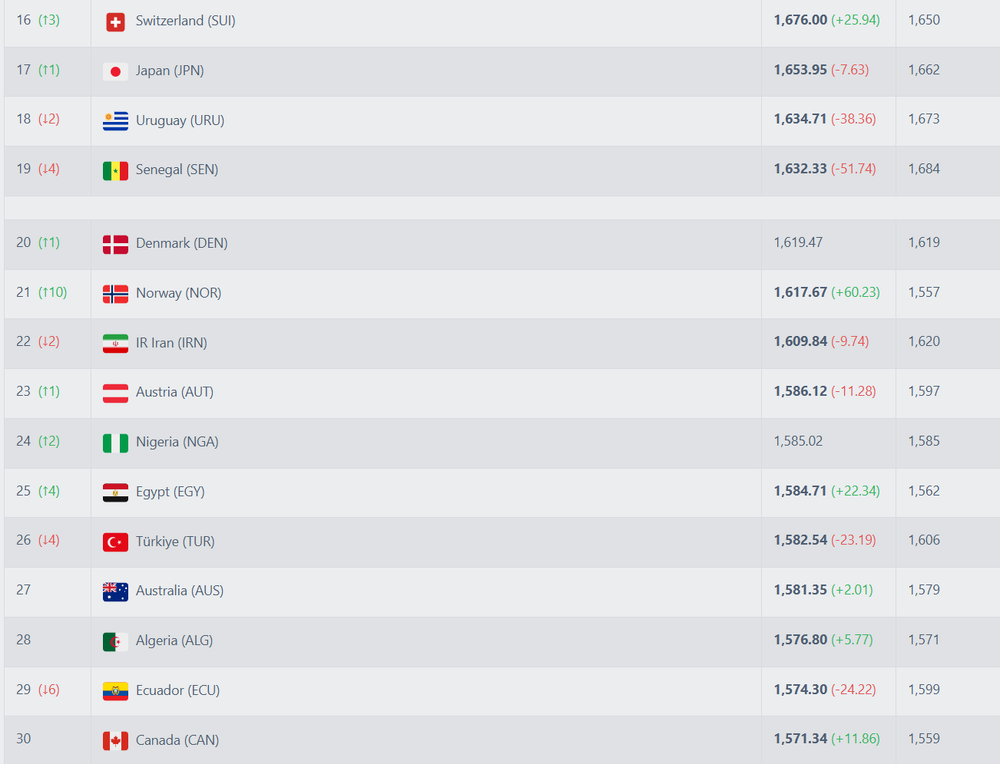
Task: Select the Norway flag icon
Action: coord(115,294)
